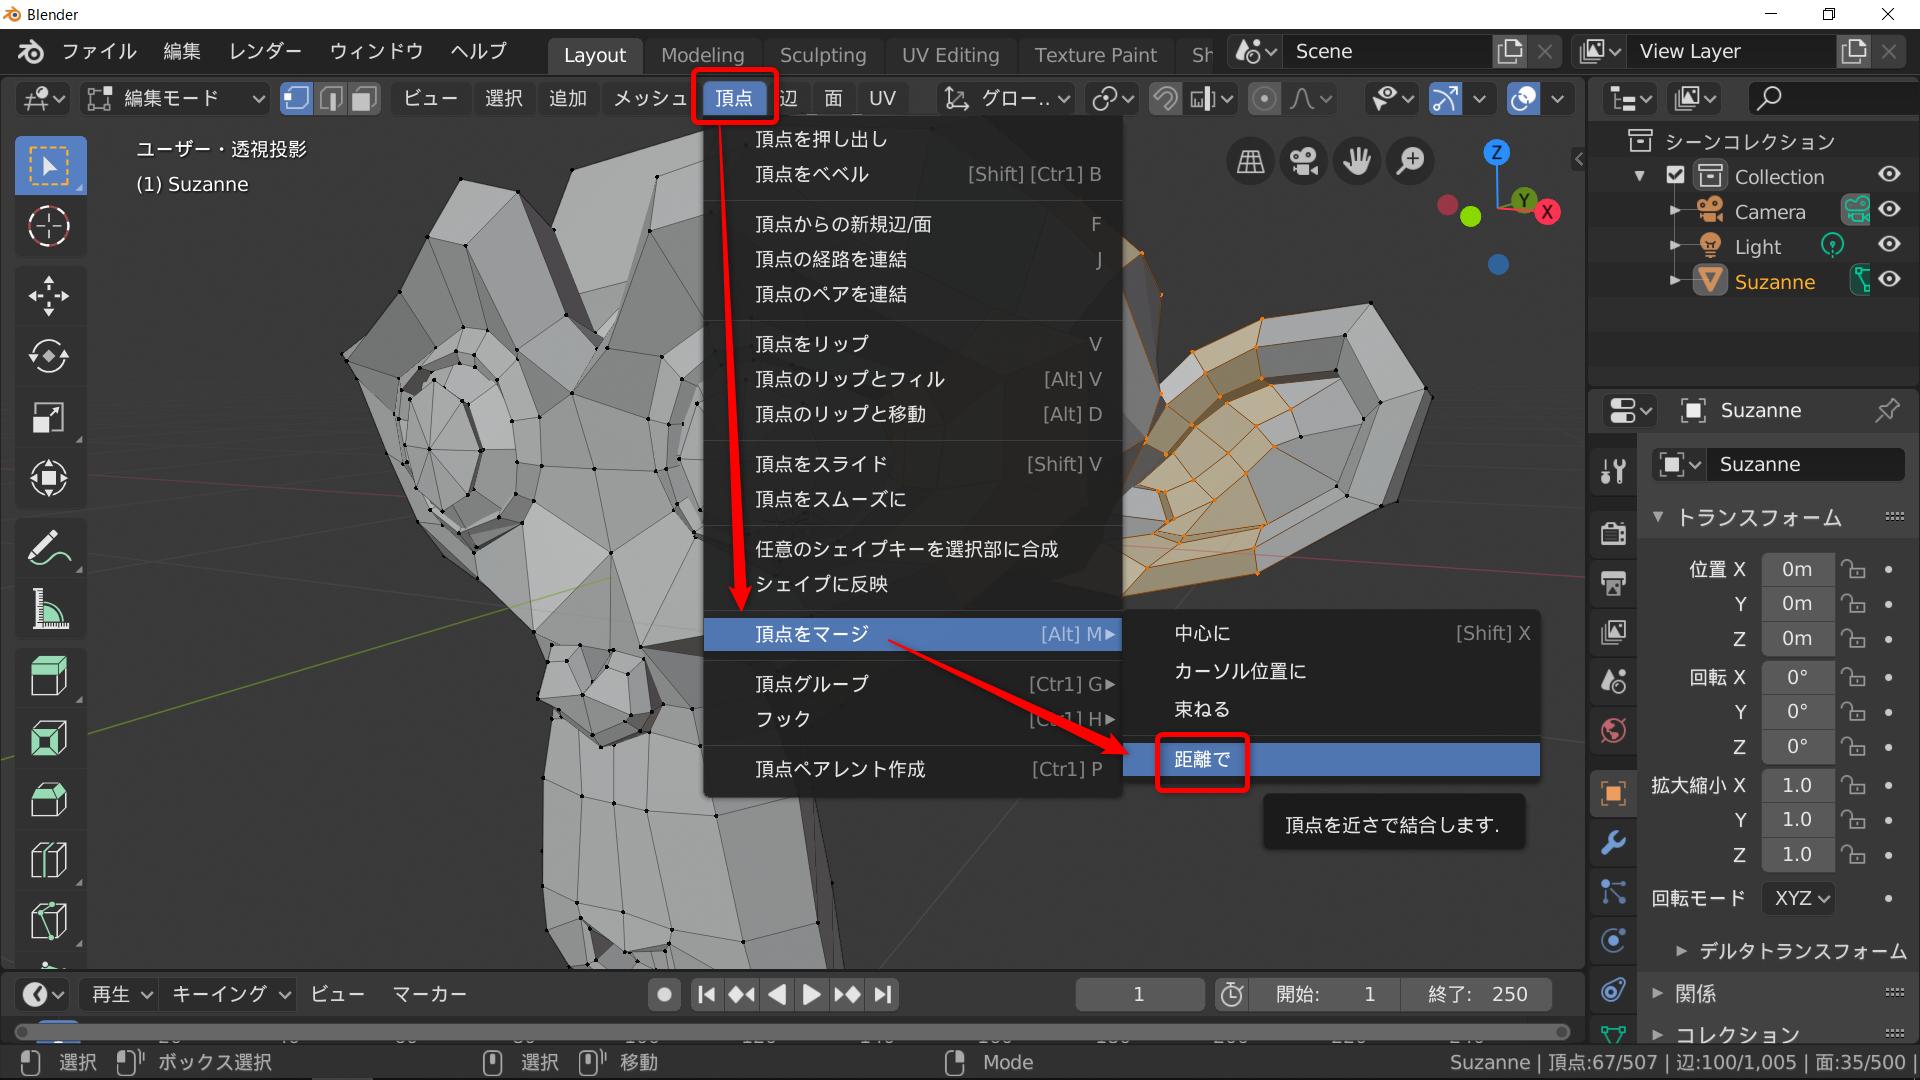Uncheck the Collection checkbox in outliner

pos(1676,176)
